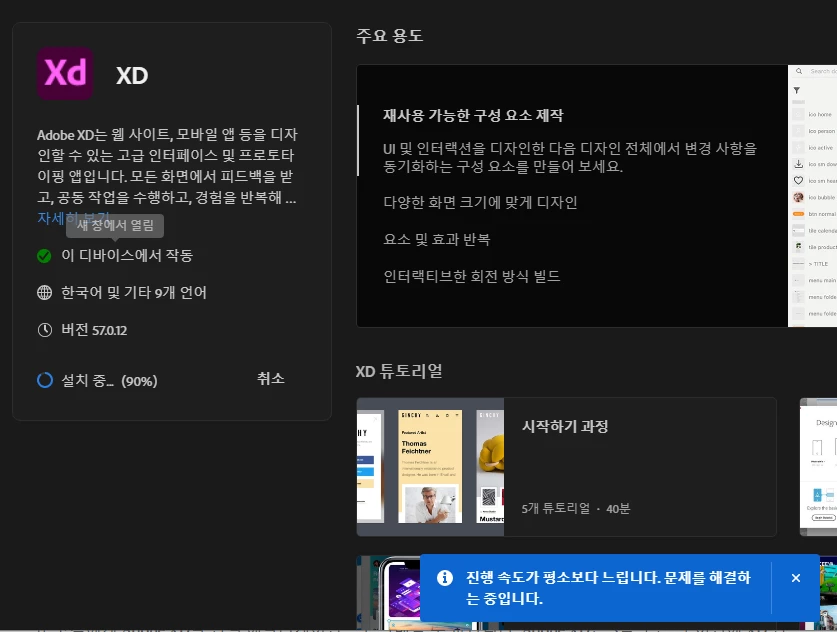Click the download icon in preview list
The height and width of the screenshot is (632, 837).
(799, 164)
